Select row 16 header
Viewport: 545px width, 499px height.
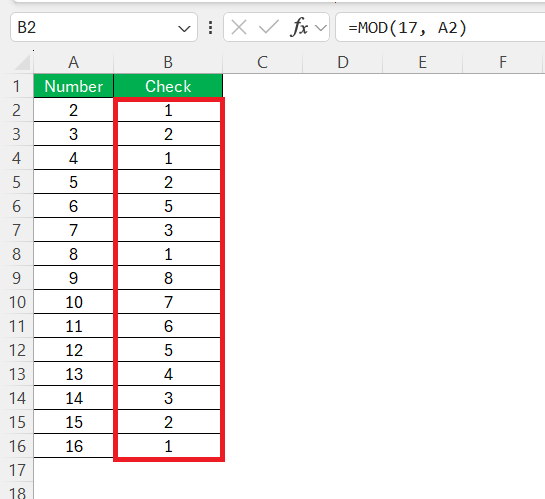click(17, 446)
